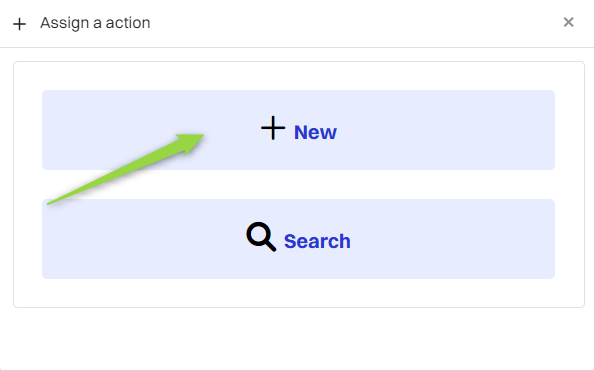Create a new action with New button
The height and width of the screenshot is (370, 594).
tap(299, 130)
